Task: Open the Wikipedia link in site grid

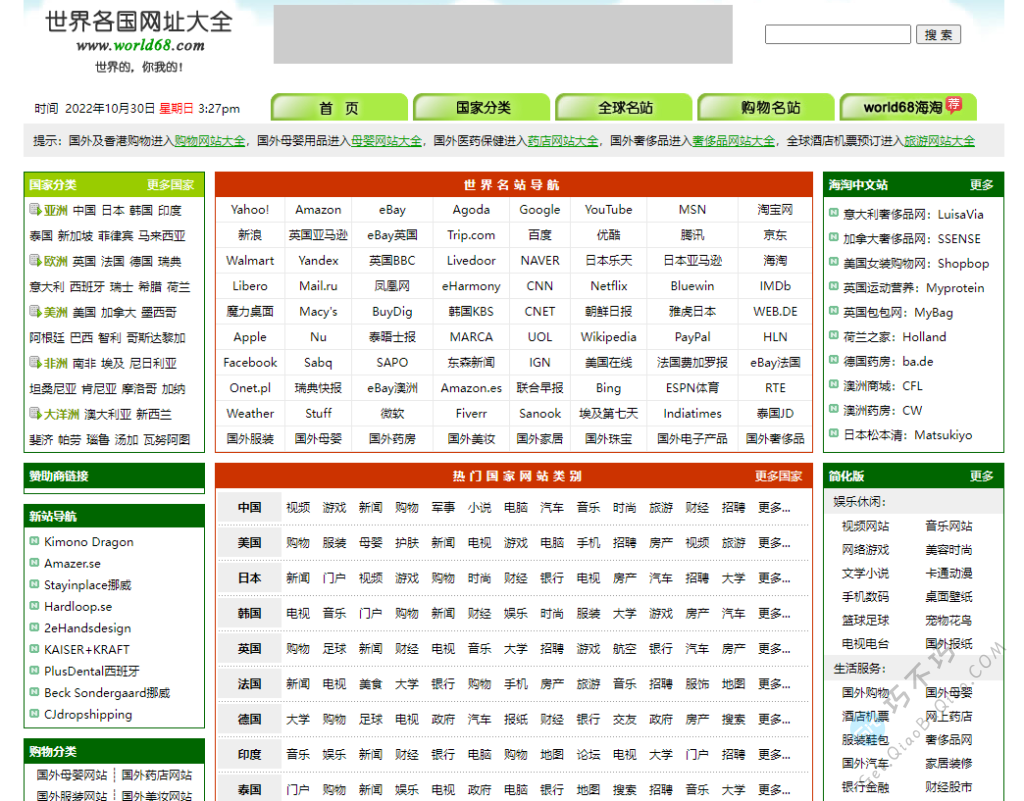Action: tap(608, 337)
